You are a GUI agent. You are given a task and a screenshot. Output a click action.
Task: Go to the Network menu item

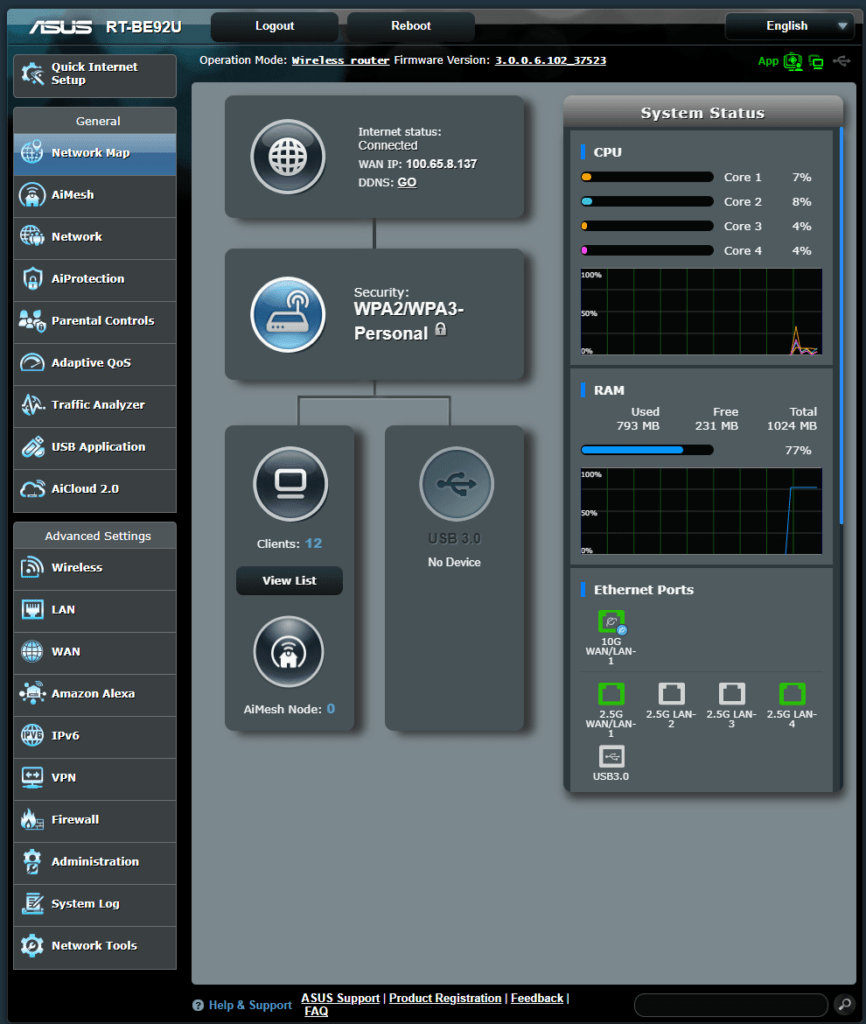click(x=95, y=237)
